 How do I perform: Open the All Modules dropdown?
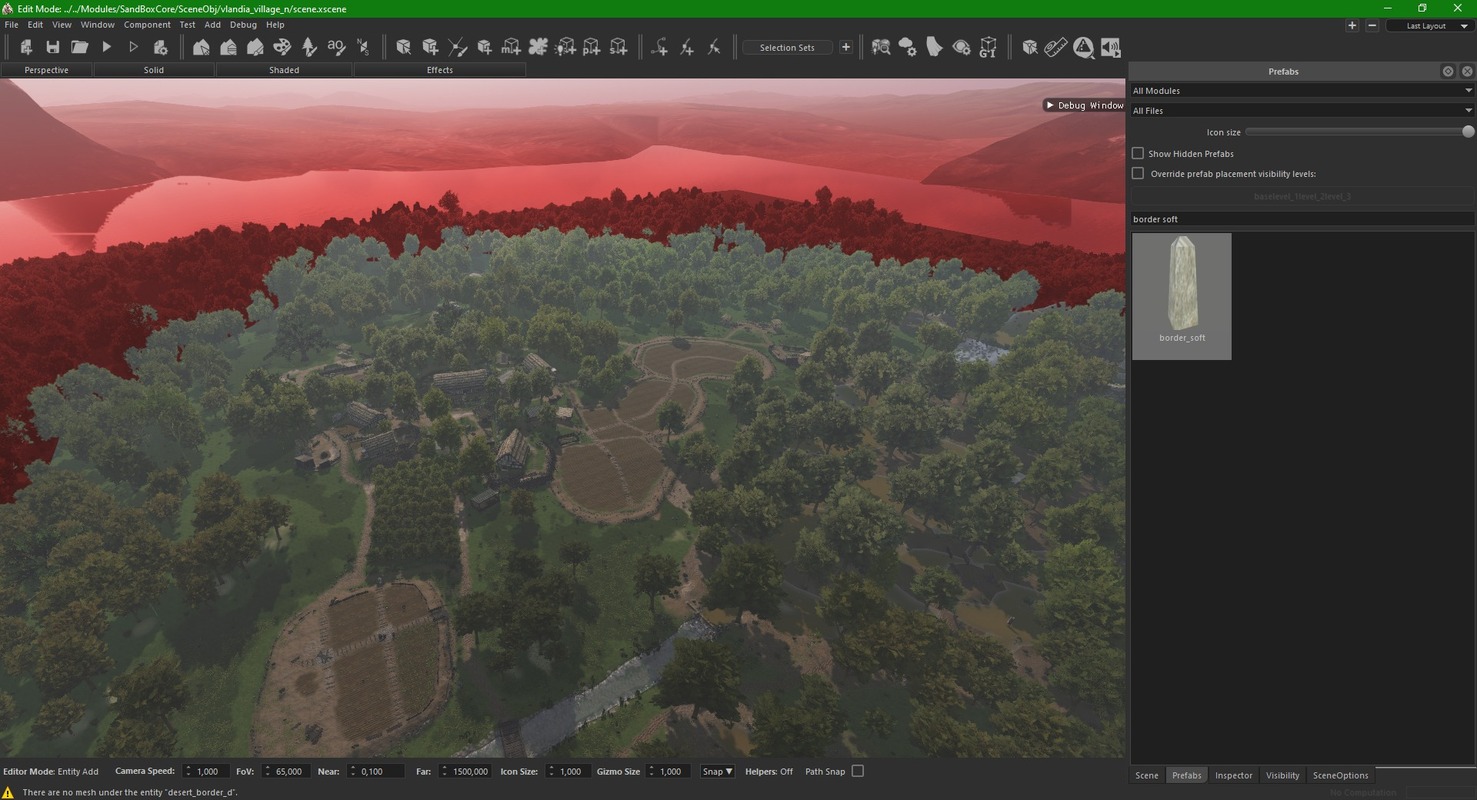(x=1302, y=91)
